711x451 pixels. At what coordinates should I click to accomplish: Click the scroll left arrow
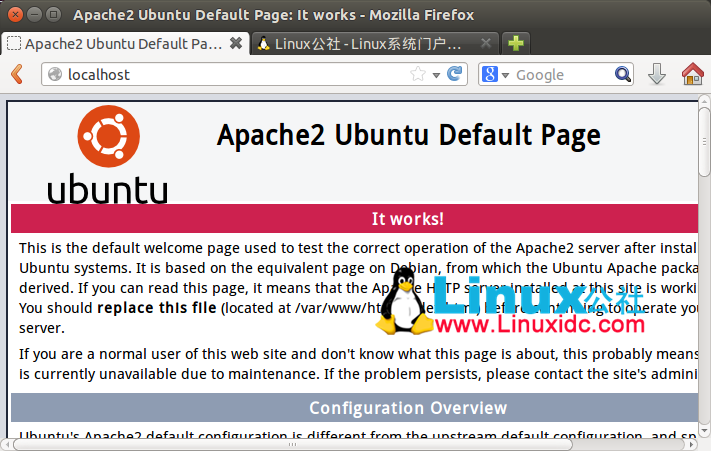coord(7,445)
